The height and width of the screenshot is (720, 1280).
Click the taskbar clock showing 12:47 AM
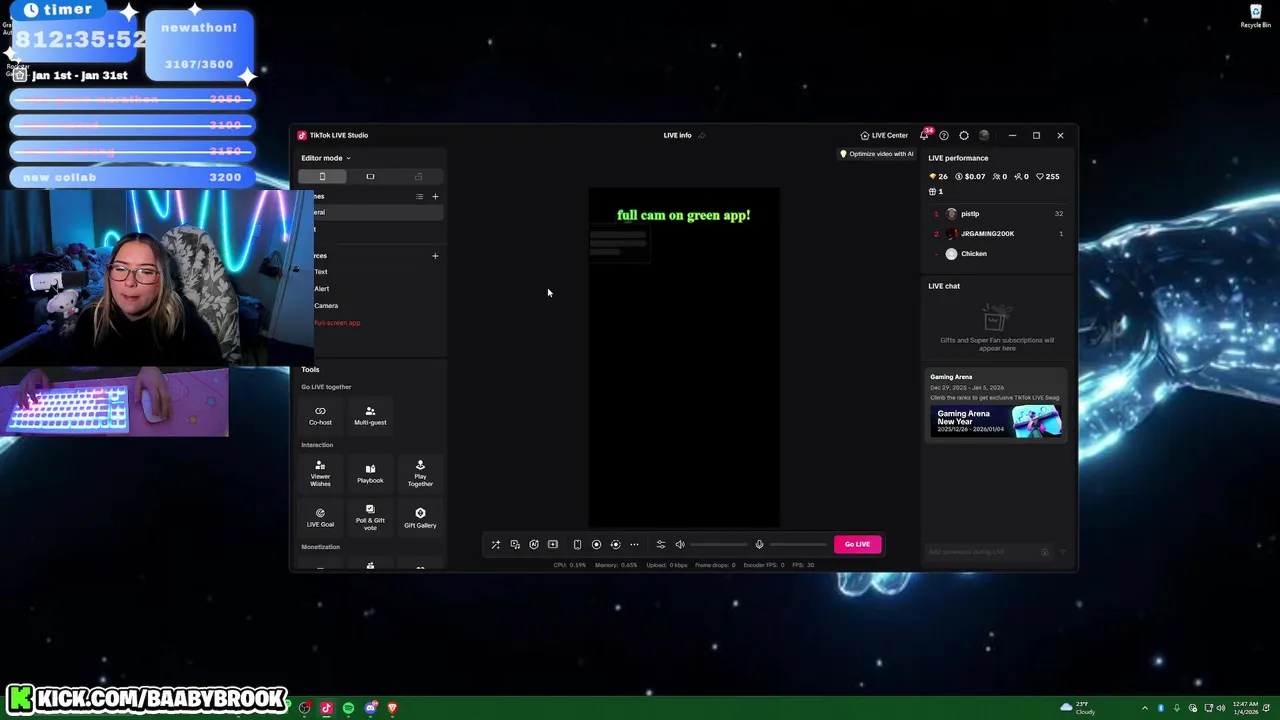[1246, 708]
